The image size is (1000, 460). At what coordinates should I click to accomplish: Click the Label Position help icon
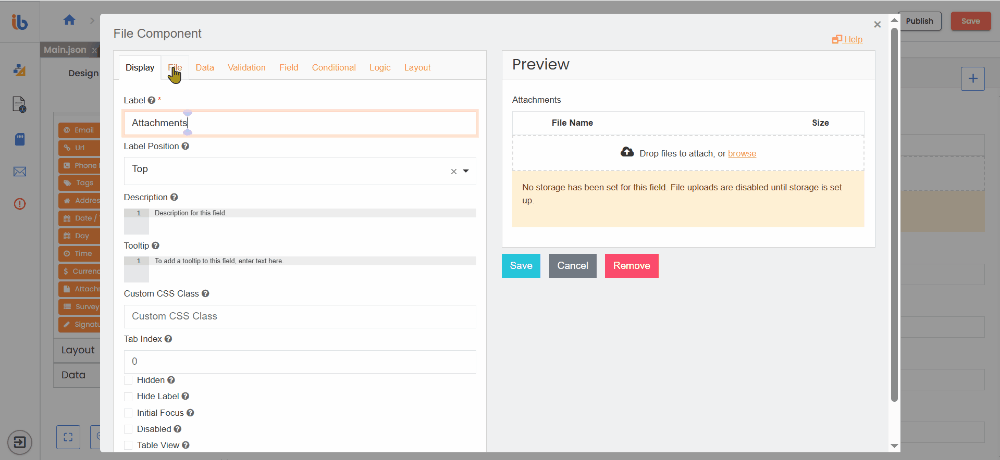[186, 146]
